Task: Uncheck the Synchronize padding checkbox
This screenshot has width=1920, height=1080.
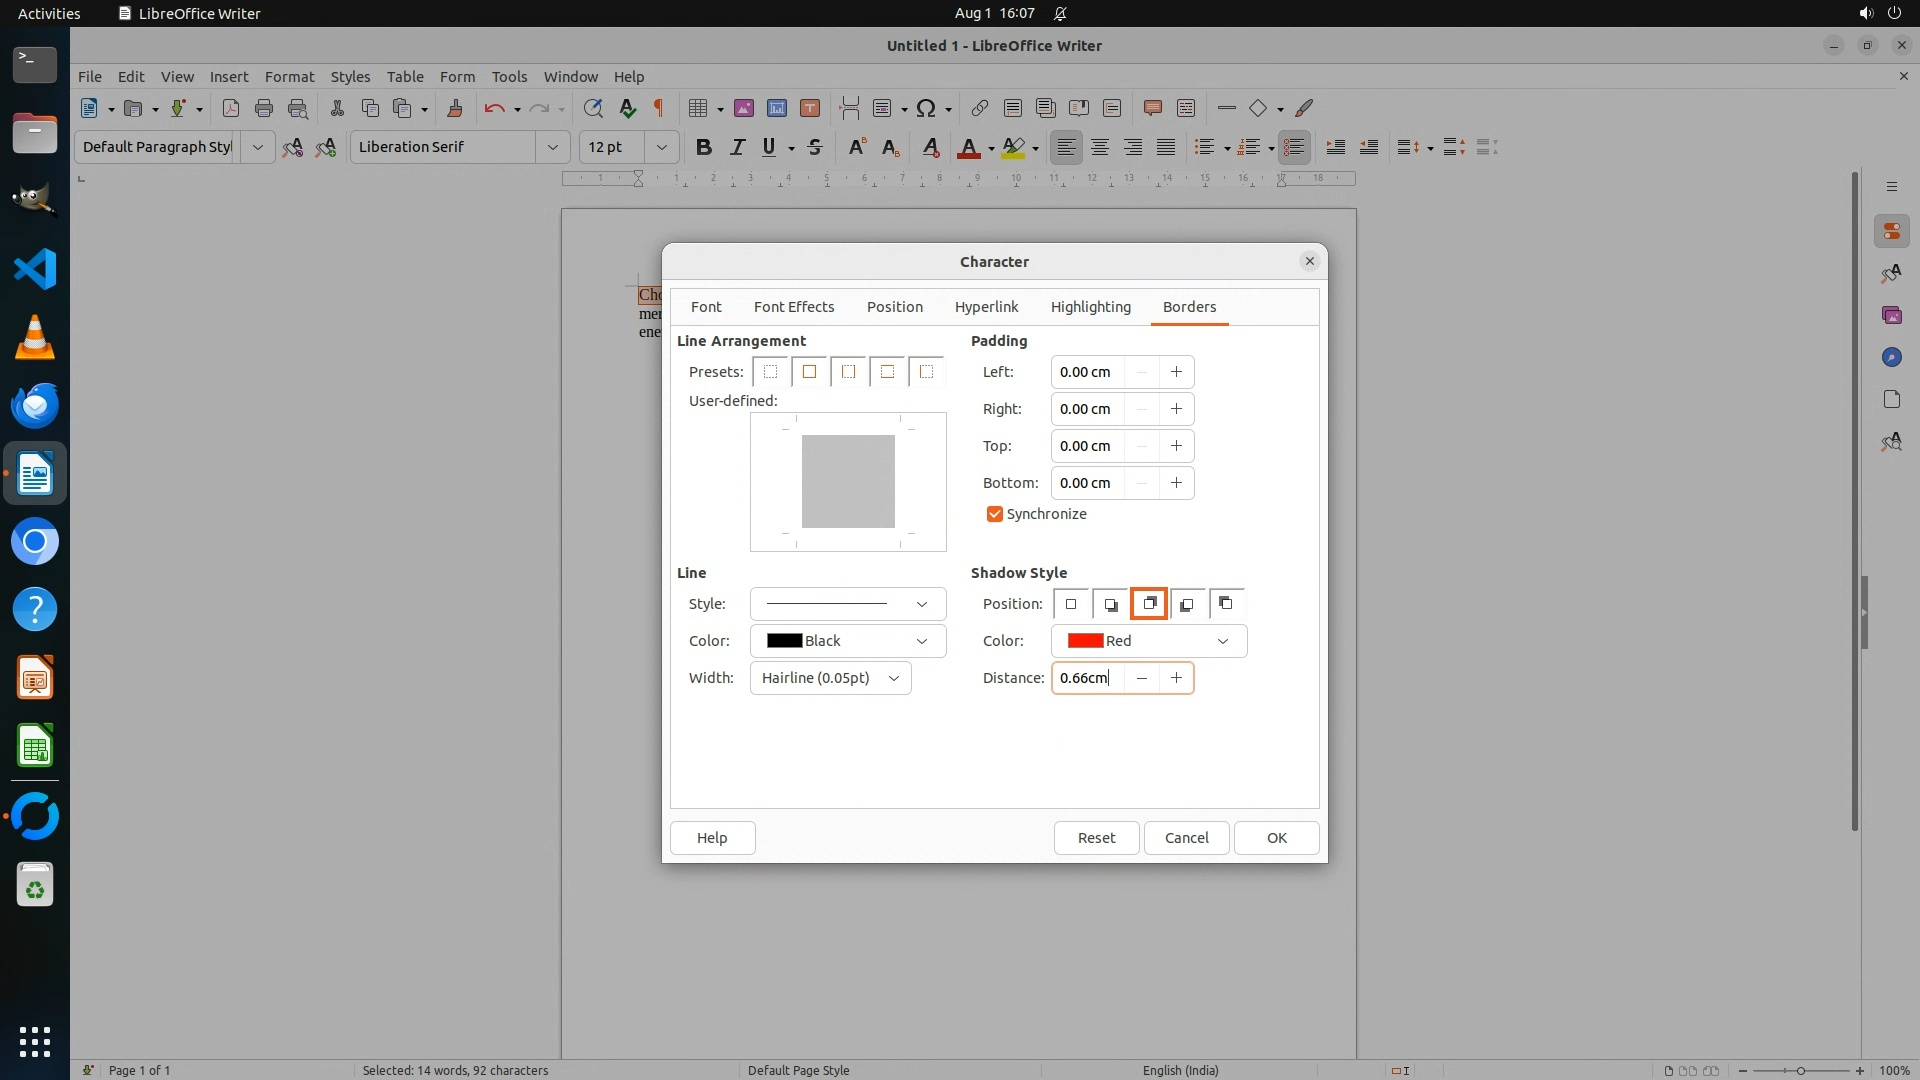Action: [x=994, y=514]
